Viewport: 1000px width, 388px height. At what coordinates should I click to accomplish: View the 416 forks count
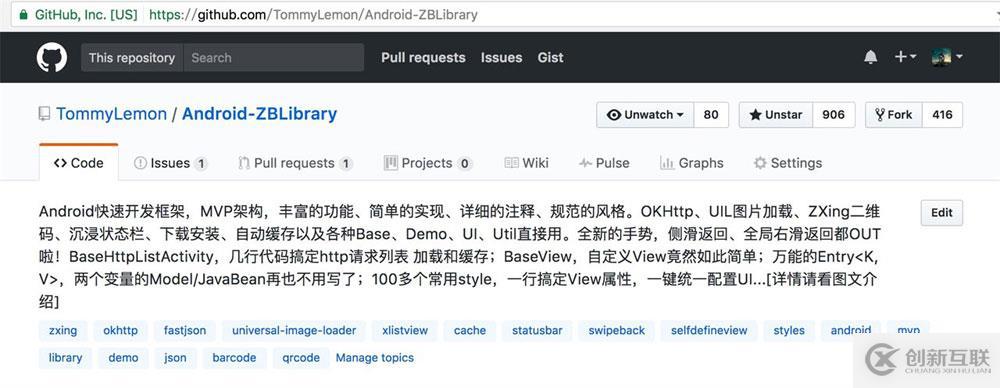click(x=943, y=115)
